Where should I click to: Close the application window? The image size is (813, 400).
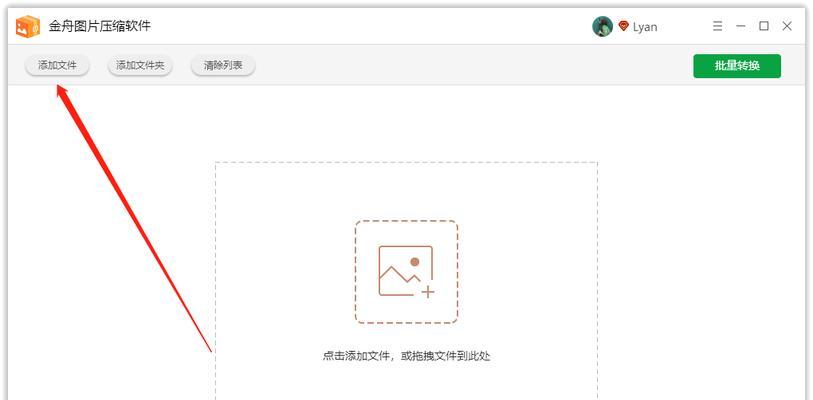(787, 26)
